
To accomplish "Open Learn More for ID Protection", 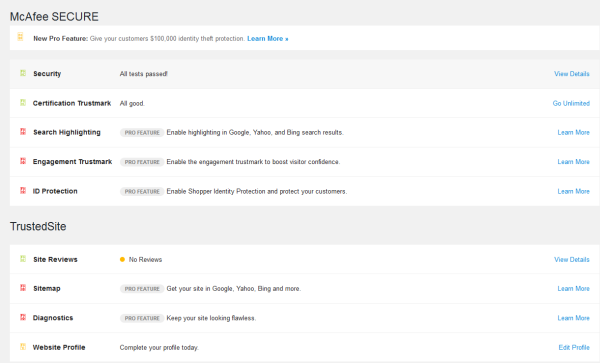I will point(573,191).
